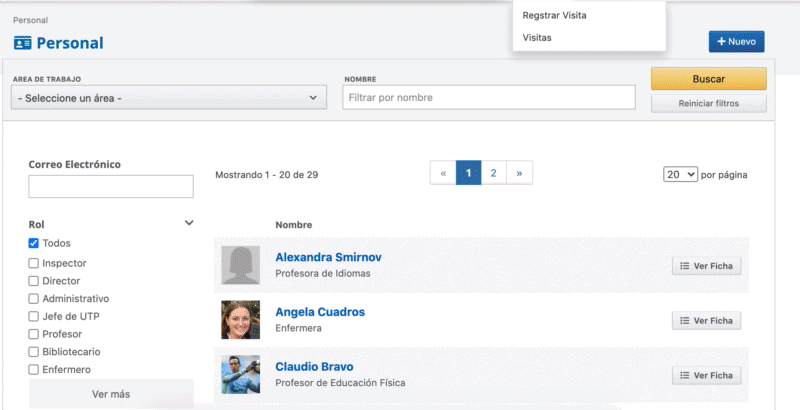This screenshot has width=800, height=410.
Task: Collapse the Rol filter chevron
Action: [x=189, y=224]
